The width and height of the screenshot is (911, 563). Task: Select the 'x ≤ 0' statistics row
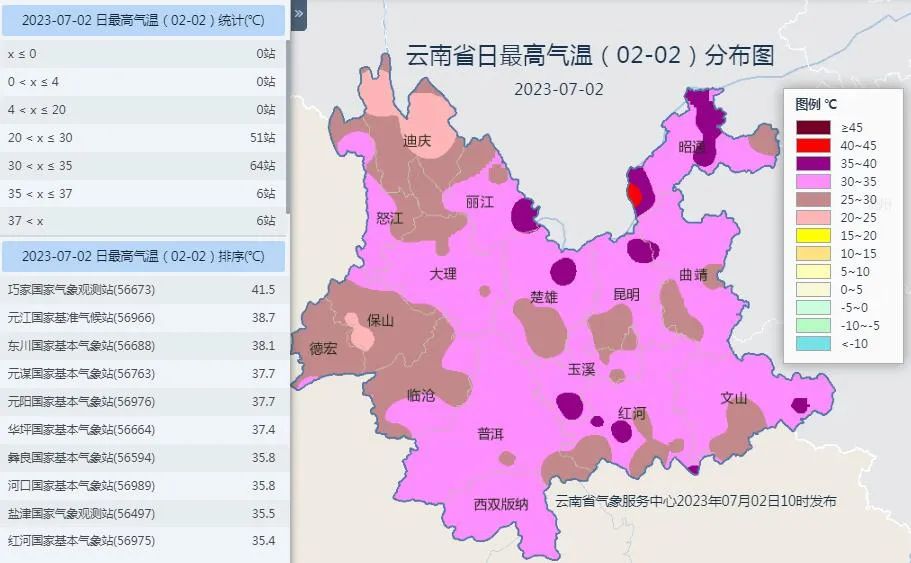pos(142,53)
